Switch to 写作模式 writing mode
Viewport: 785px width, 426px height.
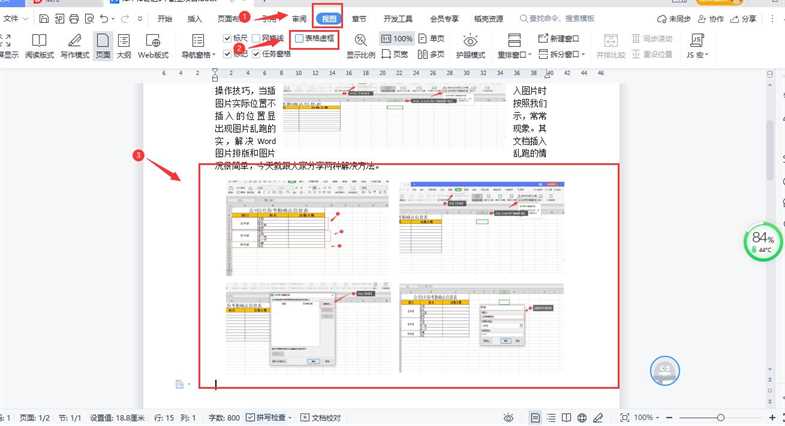(x=76, y=44)
